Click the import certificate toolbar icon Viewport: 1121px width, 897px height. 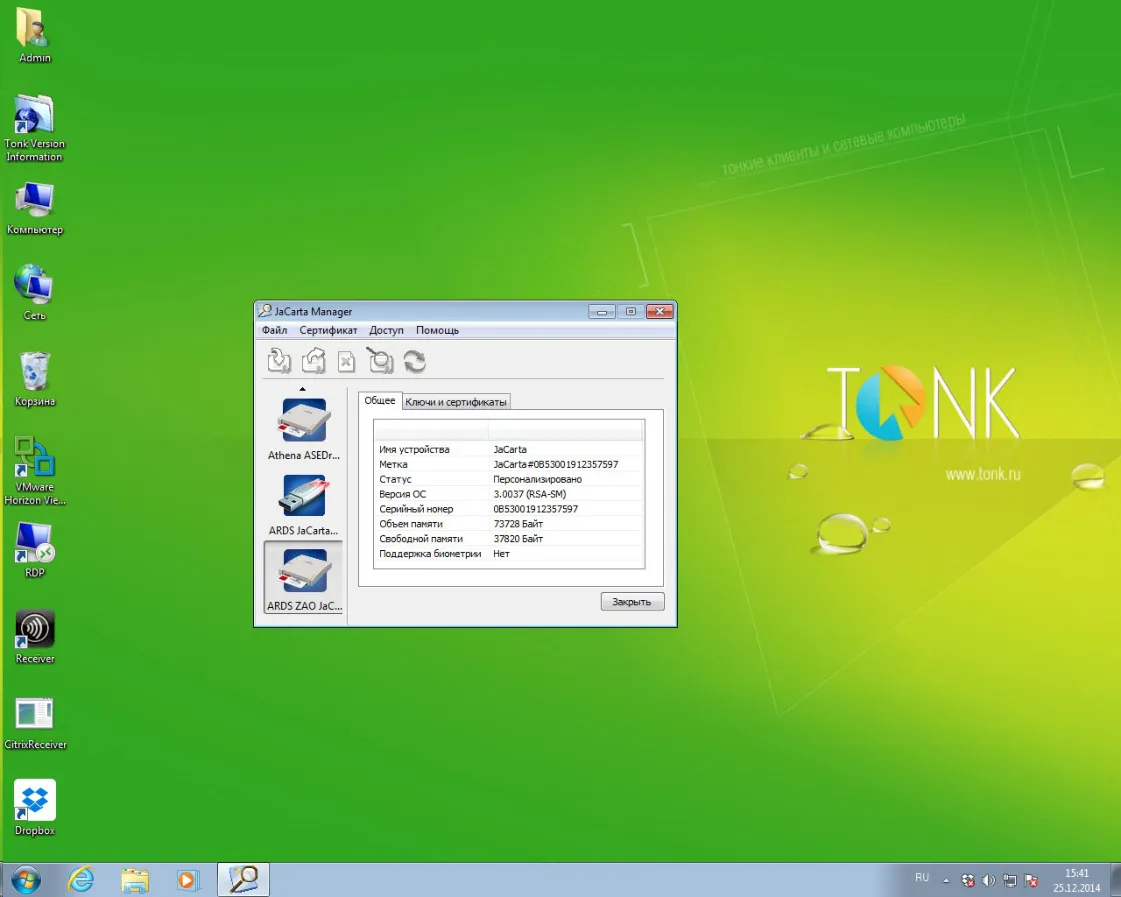tap(279, 361)
